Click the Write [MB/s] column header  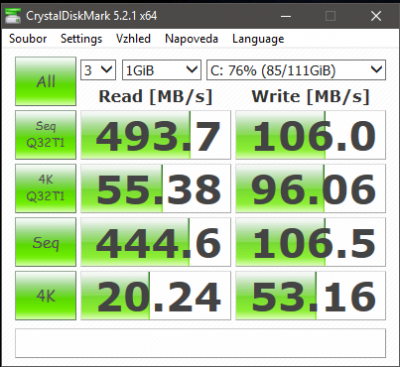(311, 97)
